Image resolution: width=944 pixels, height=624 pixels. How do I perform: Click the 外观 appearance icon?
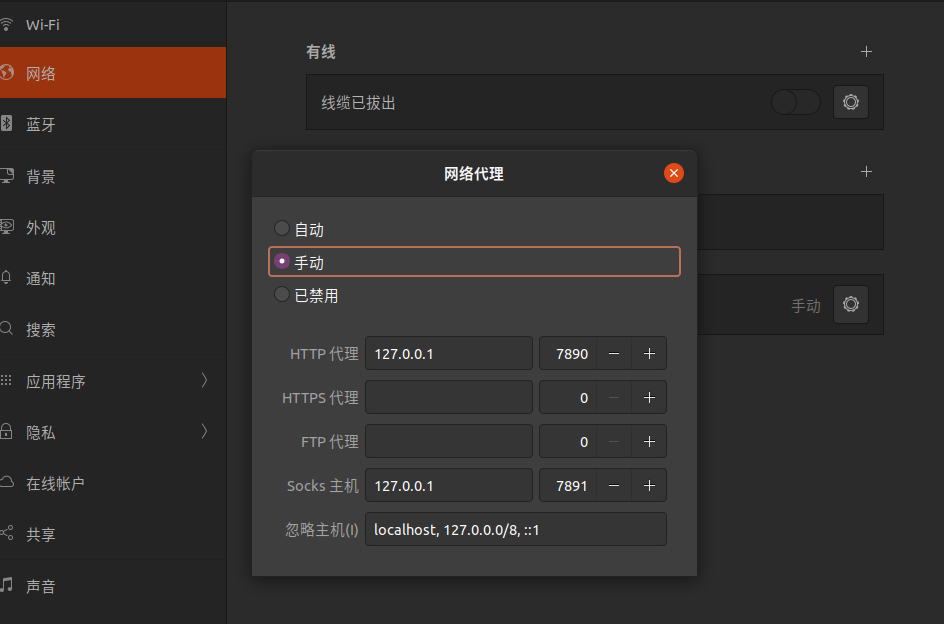click(x=10, y=227)
